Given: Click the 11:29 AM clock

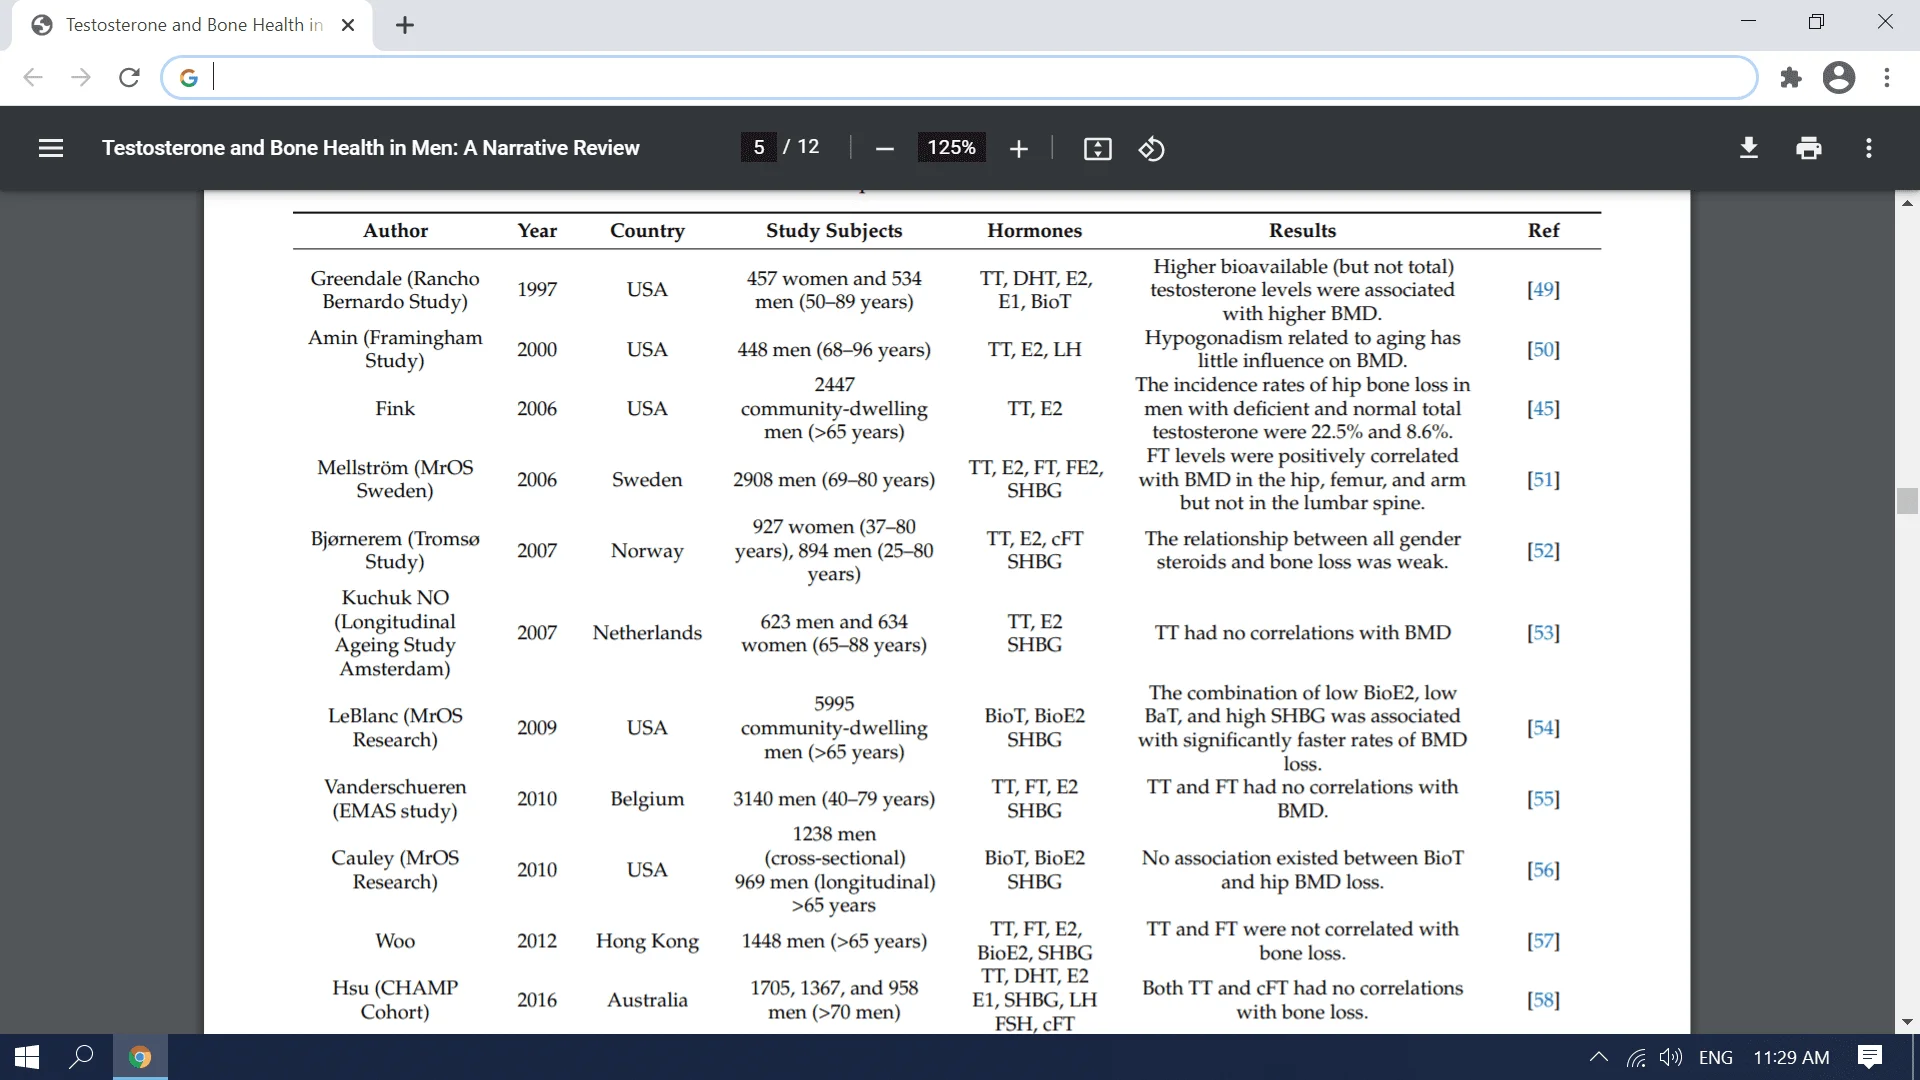Looking at the screenshot, I should click(1791, 1057).
